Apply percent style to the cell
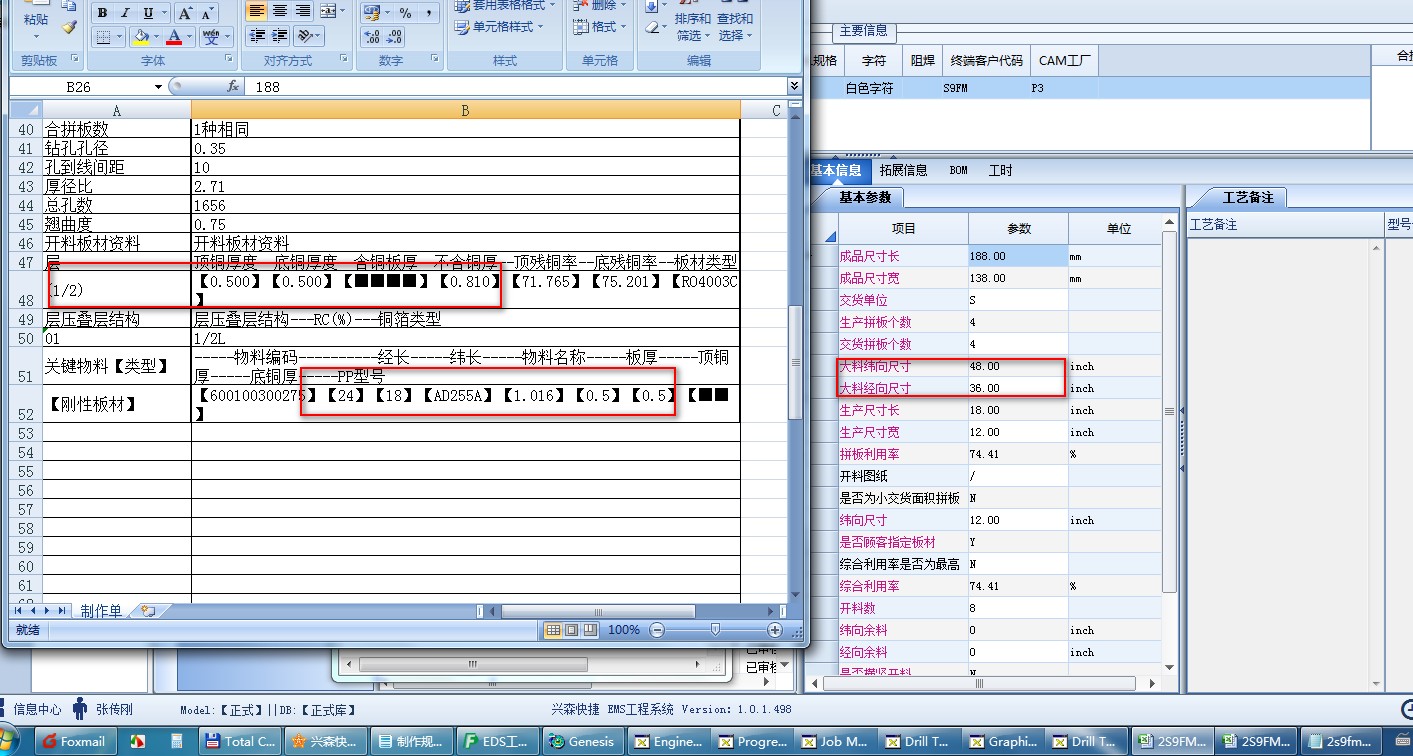This screenshot has width=1413, height=756. click(405, 13)
